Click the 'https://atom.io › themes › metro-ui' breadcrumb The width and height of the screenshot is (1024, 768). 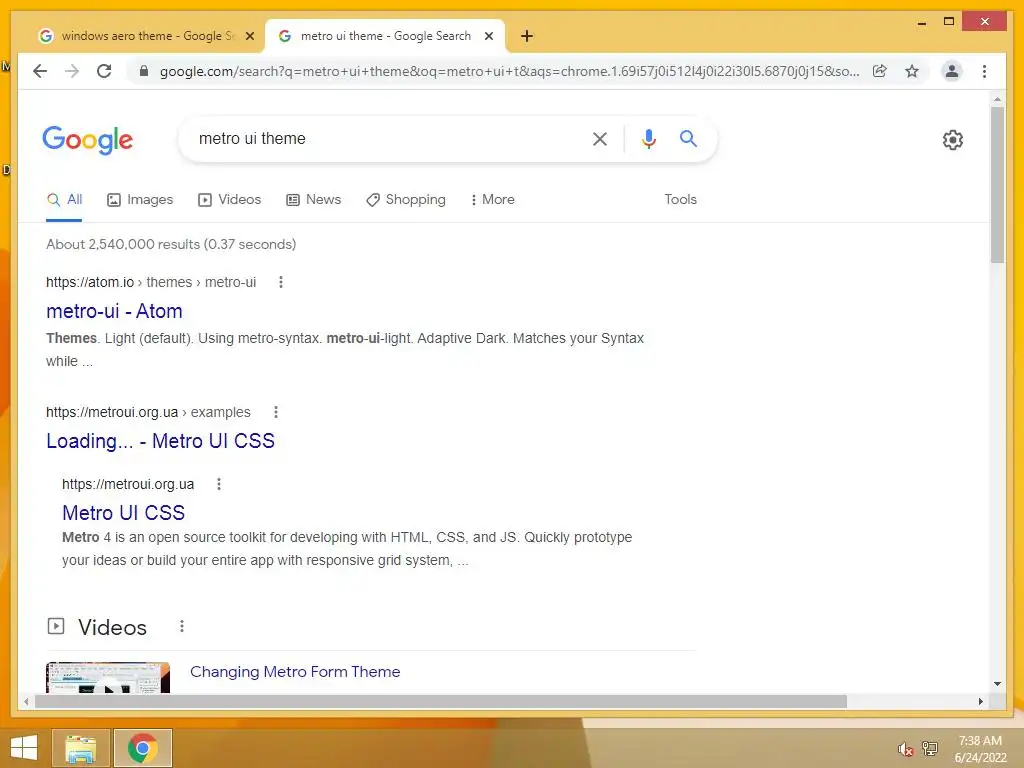coord(151,282)
